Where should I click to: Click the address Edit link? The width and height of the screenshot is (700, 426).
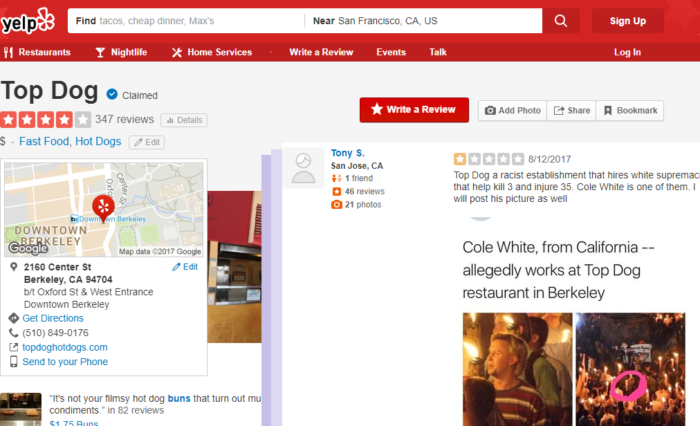185,267
